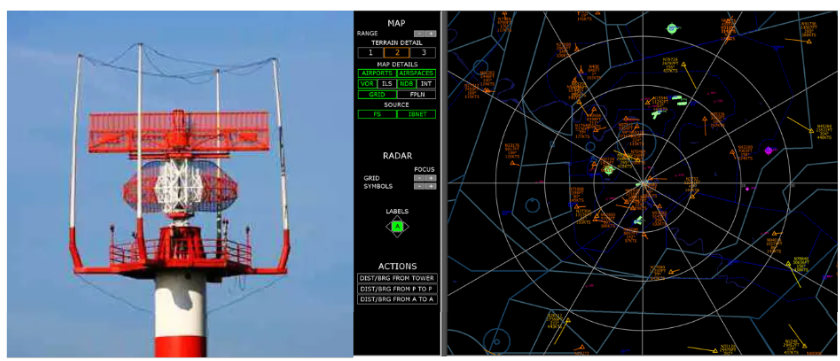Select IBNET as data source
840x361 pixels.
click(416, 114)
